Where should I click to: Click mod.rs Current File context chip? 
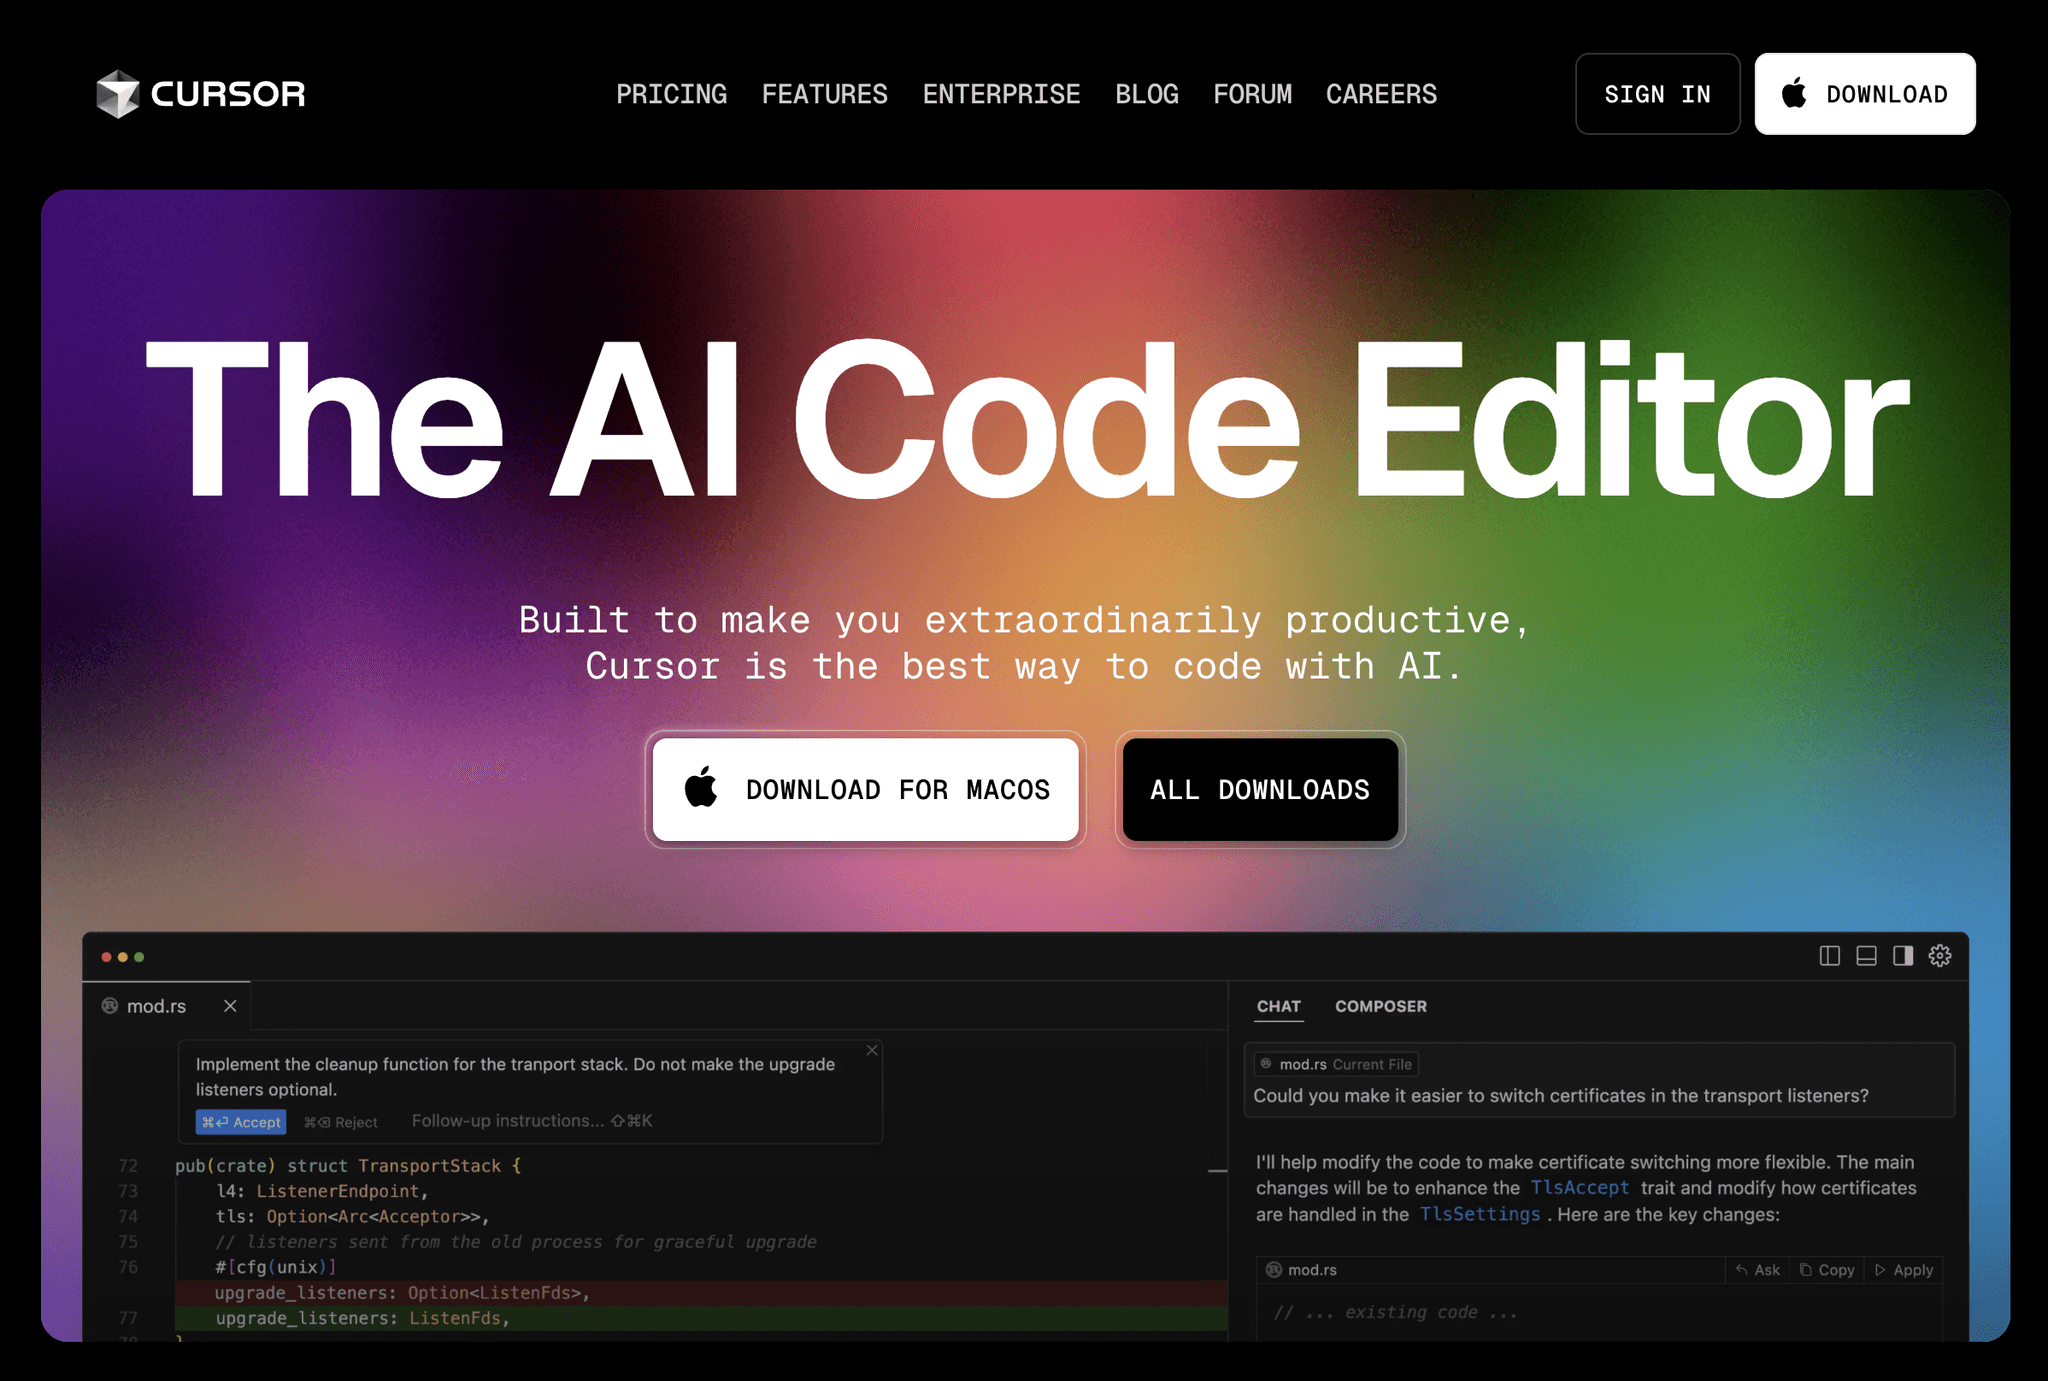coord(1338,1064)
